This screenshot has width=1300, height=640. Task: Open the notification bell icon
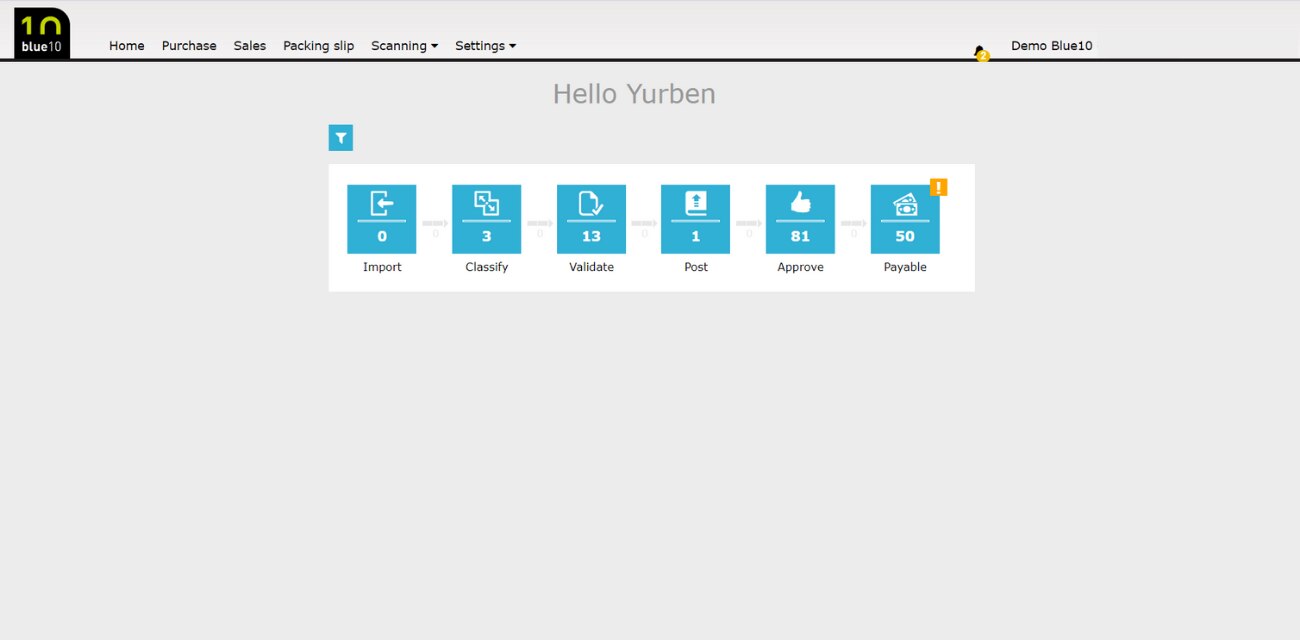coord(980,51)
